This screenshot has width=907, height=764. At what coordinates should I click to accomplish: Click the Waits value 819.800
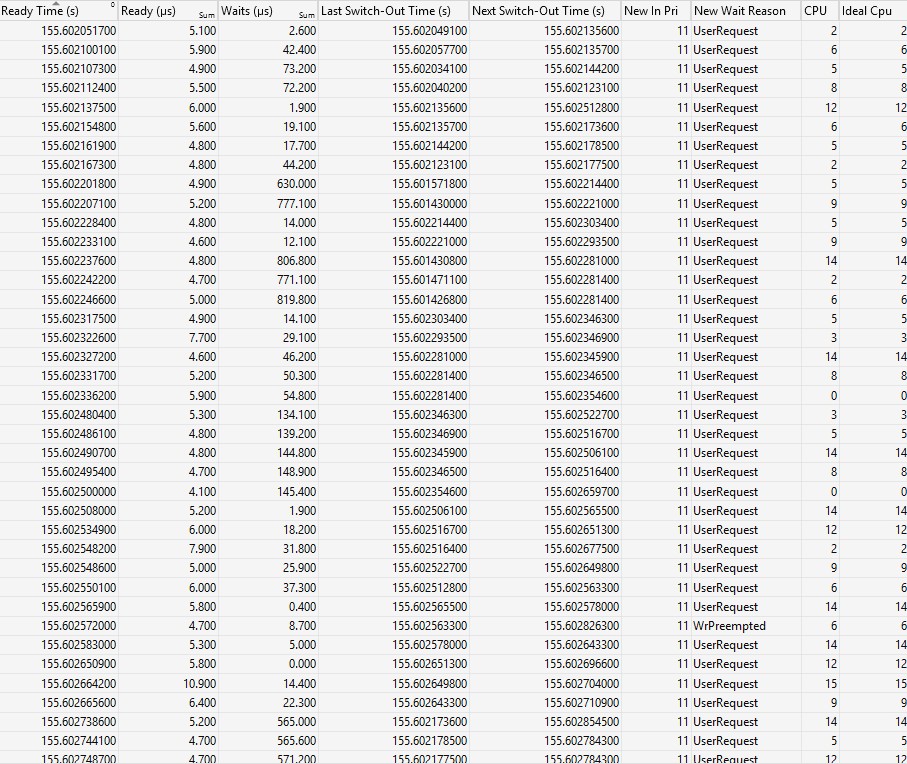click(296, 300)
